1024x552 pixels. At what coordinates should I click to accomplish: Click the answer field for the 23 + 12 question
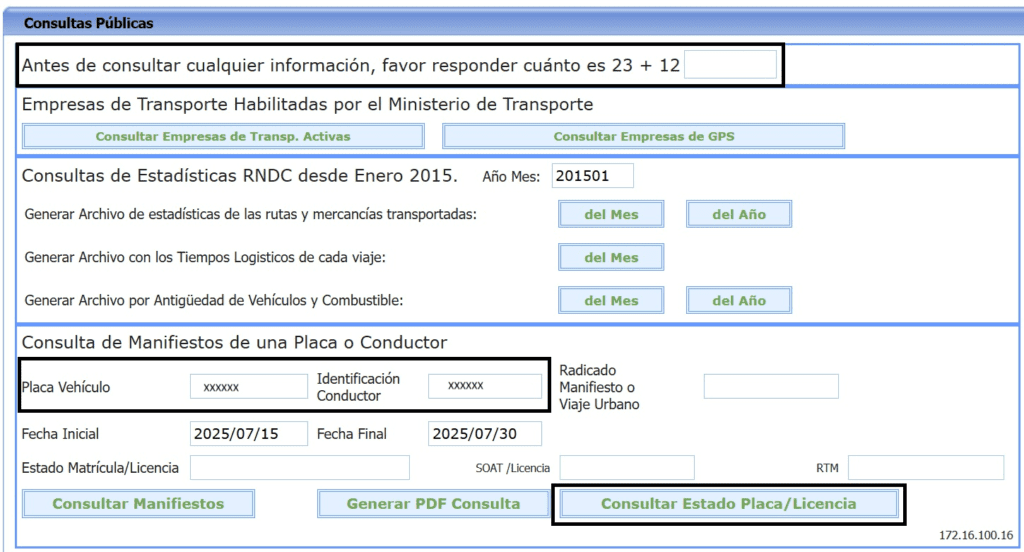click(x=730, y=65)
